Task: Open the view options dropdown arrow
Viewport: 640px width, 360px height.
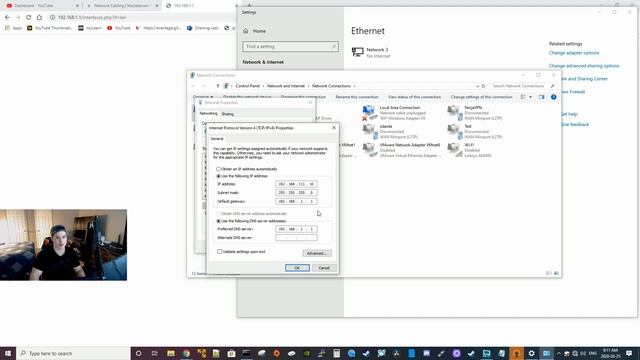Action: pos(530,97)
